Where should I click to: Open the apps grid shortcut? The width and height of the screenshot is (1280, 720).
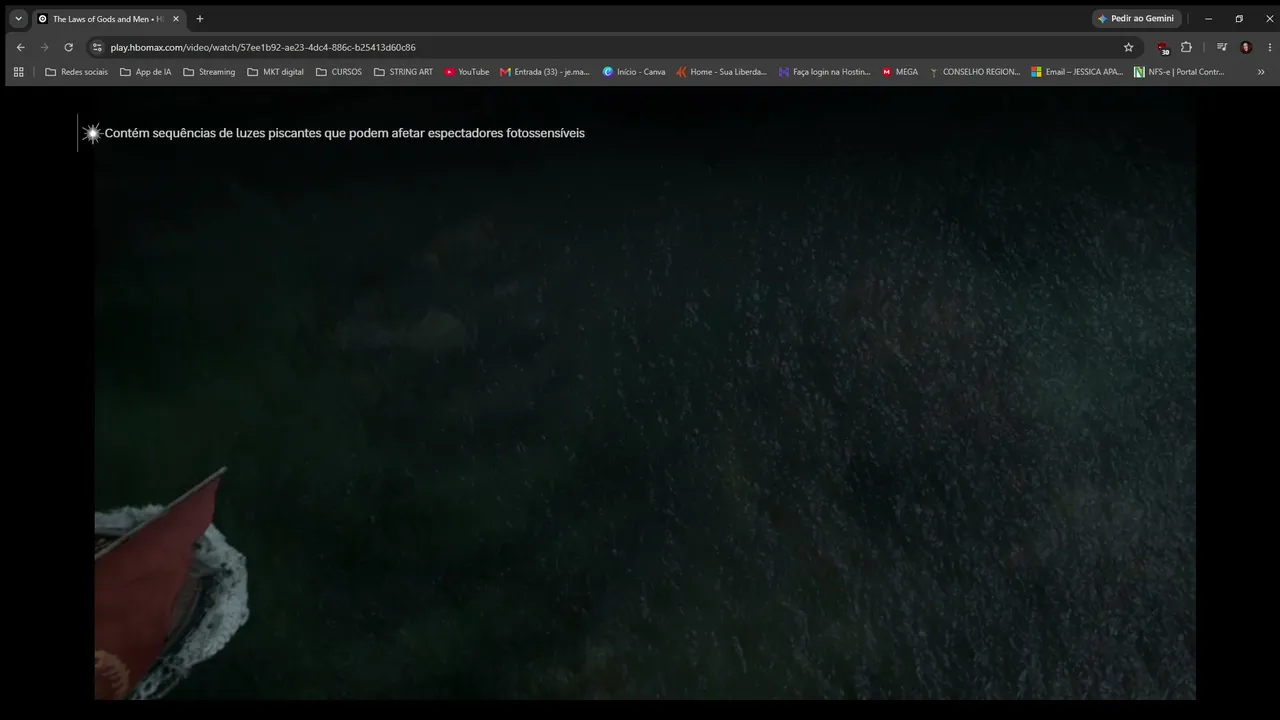18,72
